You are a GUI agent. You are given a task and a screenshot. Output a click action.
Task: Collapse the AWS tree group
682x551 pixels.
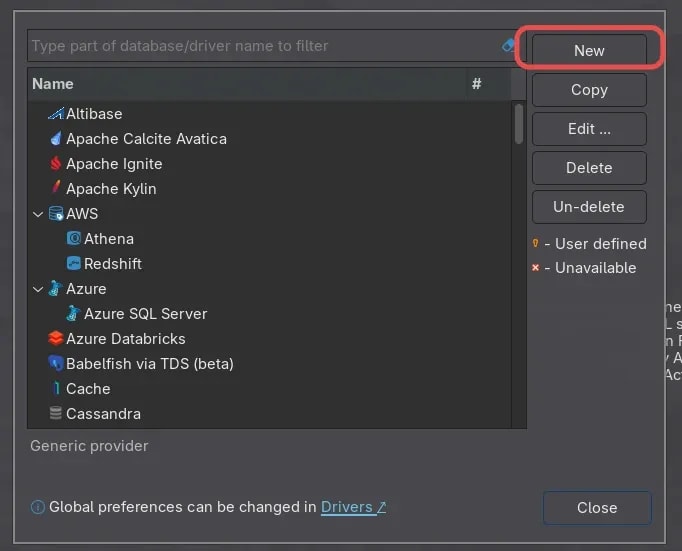[38, 214]
